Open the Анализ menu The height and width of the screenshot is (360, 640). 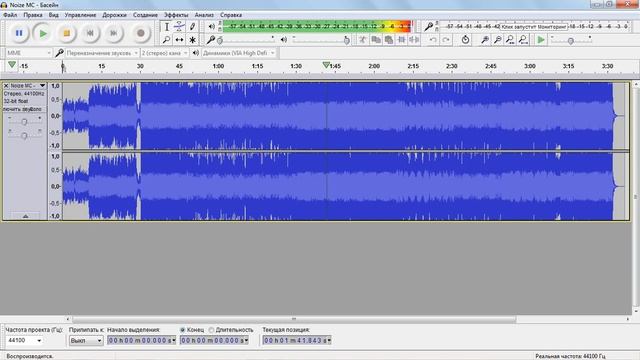(x=204, y=15)
